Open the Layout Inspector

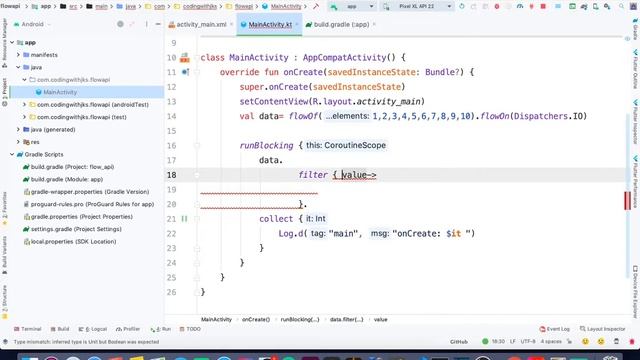602,329
